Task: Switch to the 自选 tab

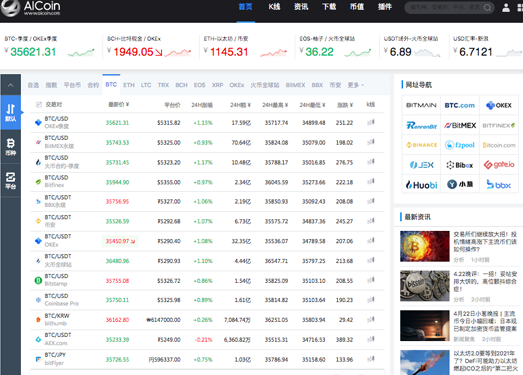Action: 33,85
